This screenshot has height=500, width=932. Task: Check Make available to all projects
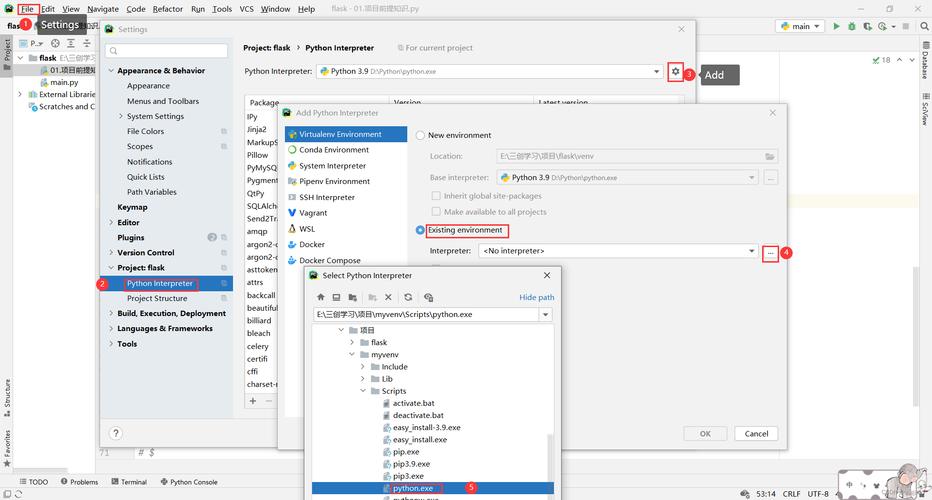click(436, 212)
